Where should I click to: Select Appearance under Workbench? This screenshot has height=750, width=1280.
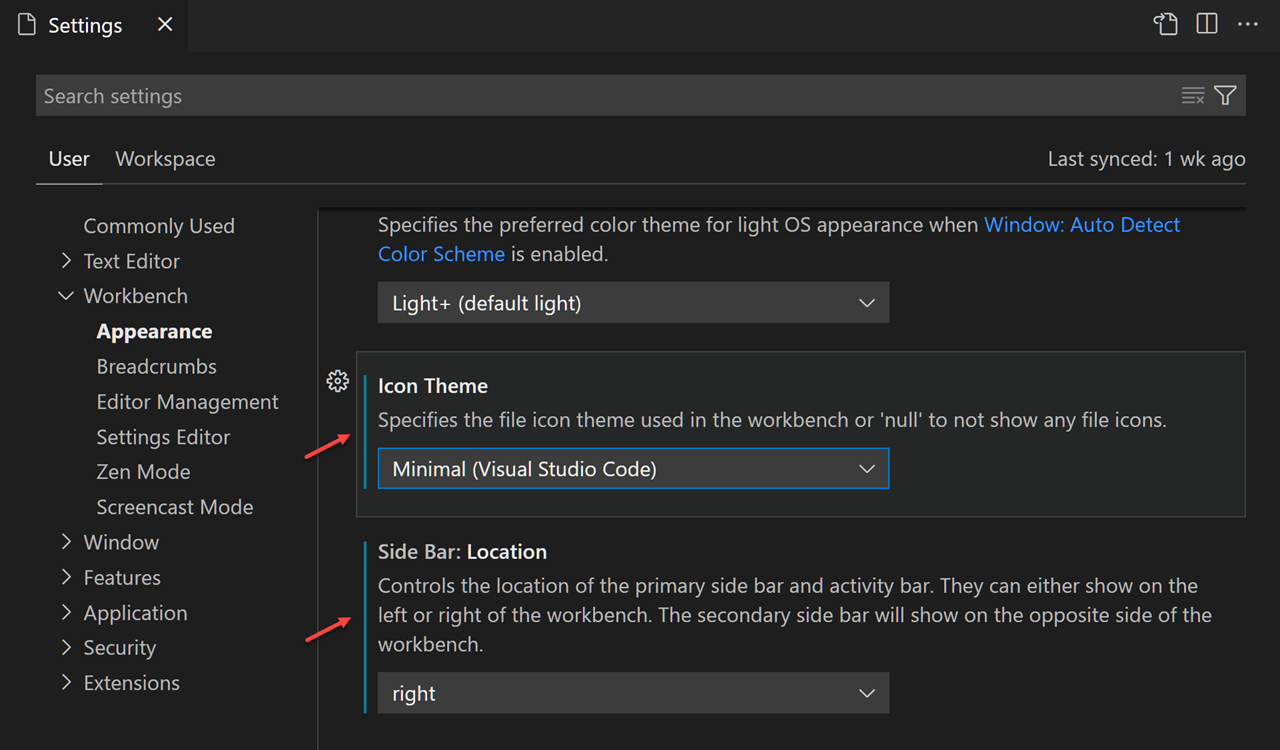coord(154,331)
